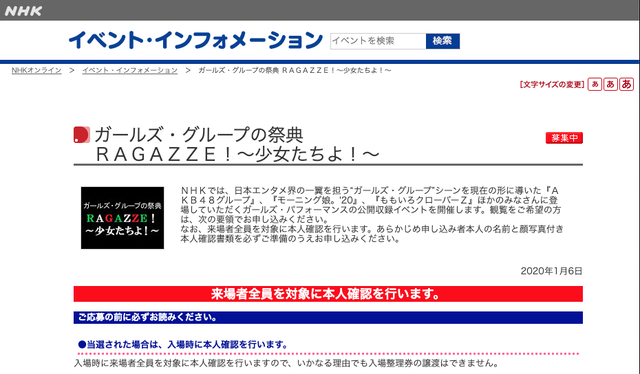Click the red 来場者全員を対象に本人確認を行います banner
This screenshot has height=374, width=640.
(328, 294)
